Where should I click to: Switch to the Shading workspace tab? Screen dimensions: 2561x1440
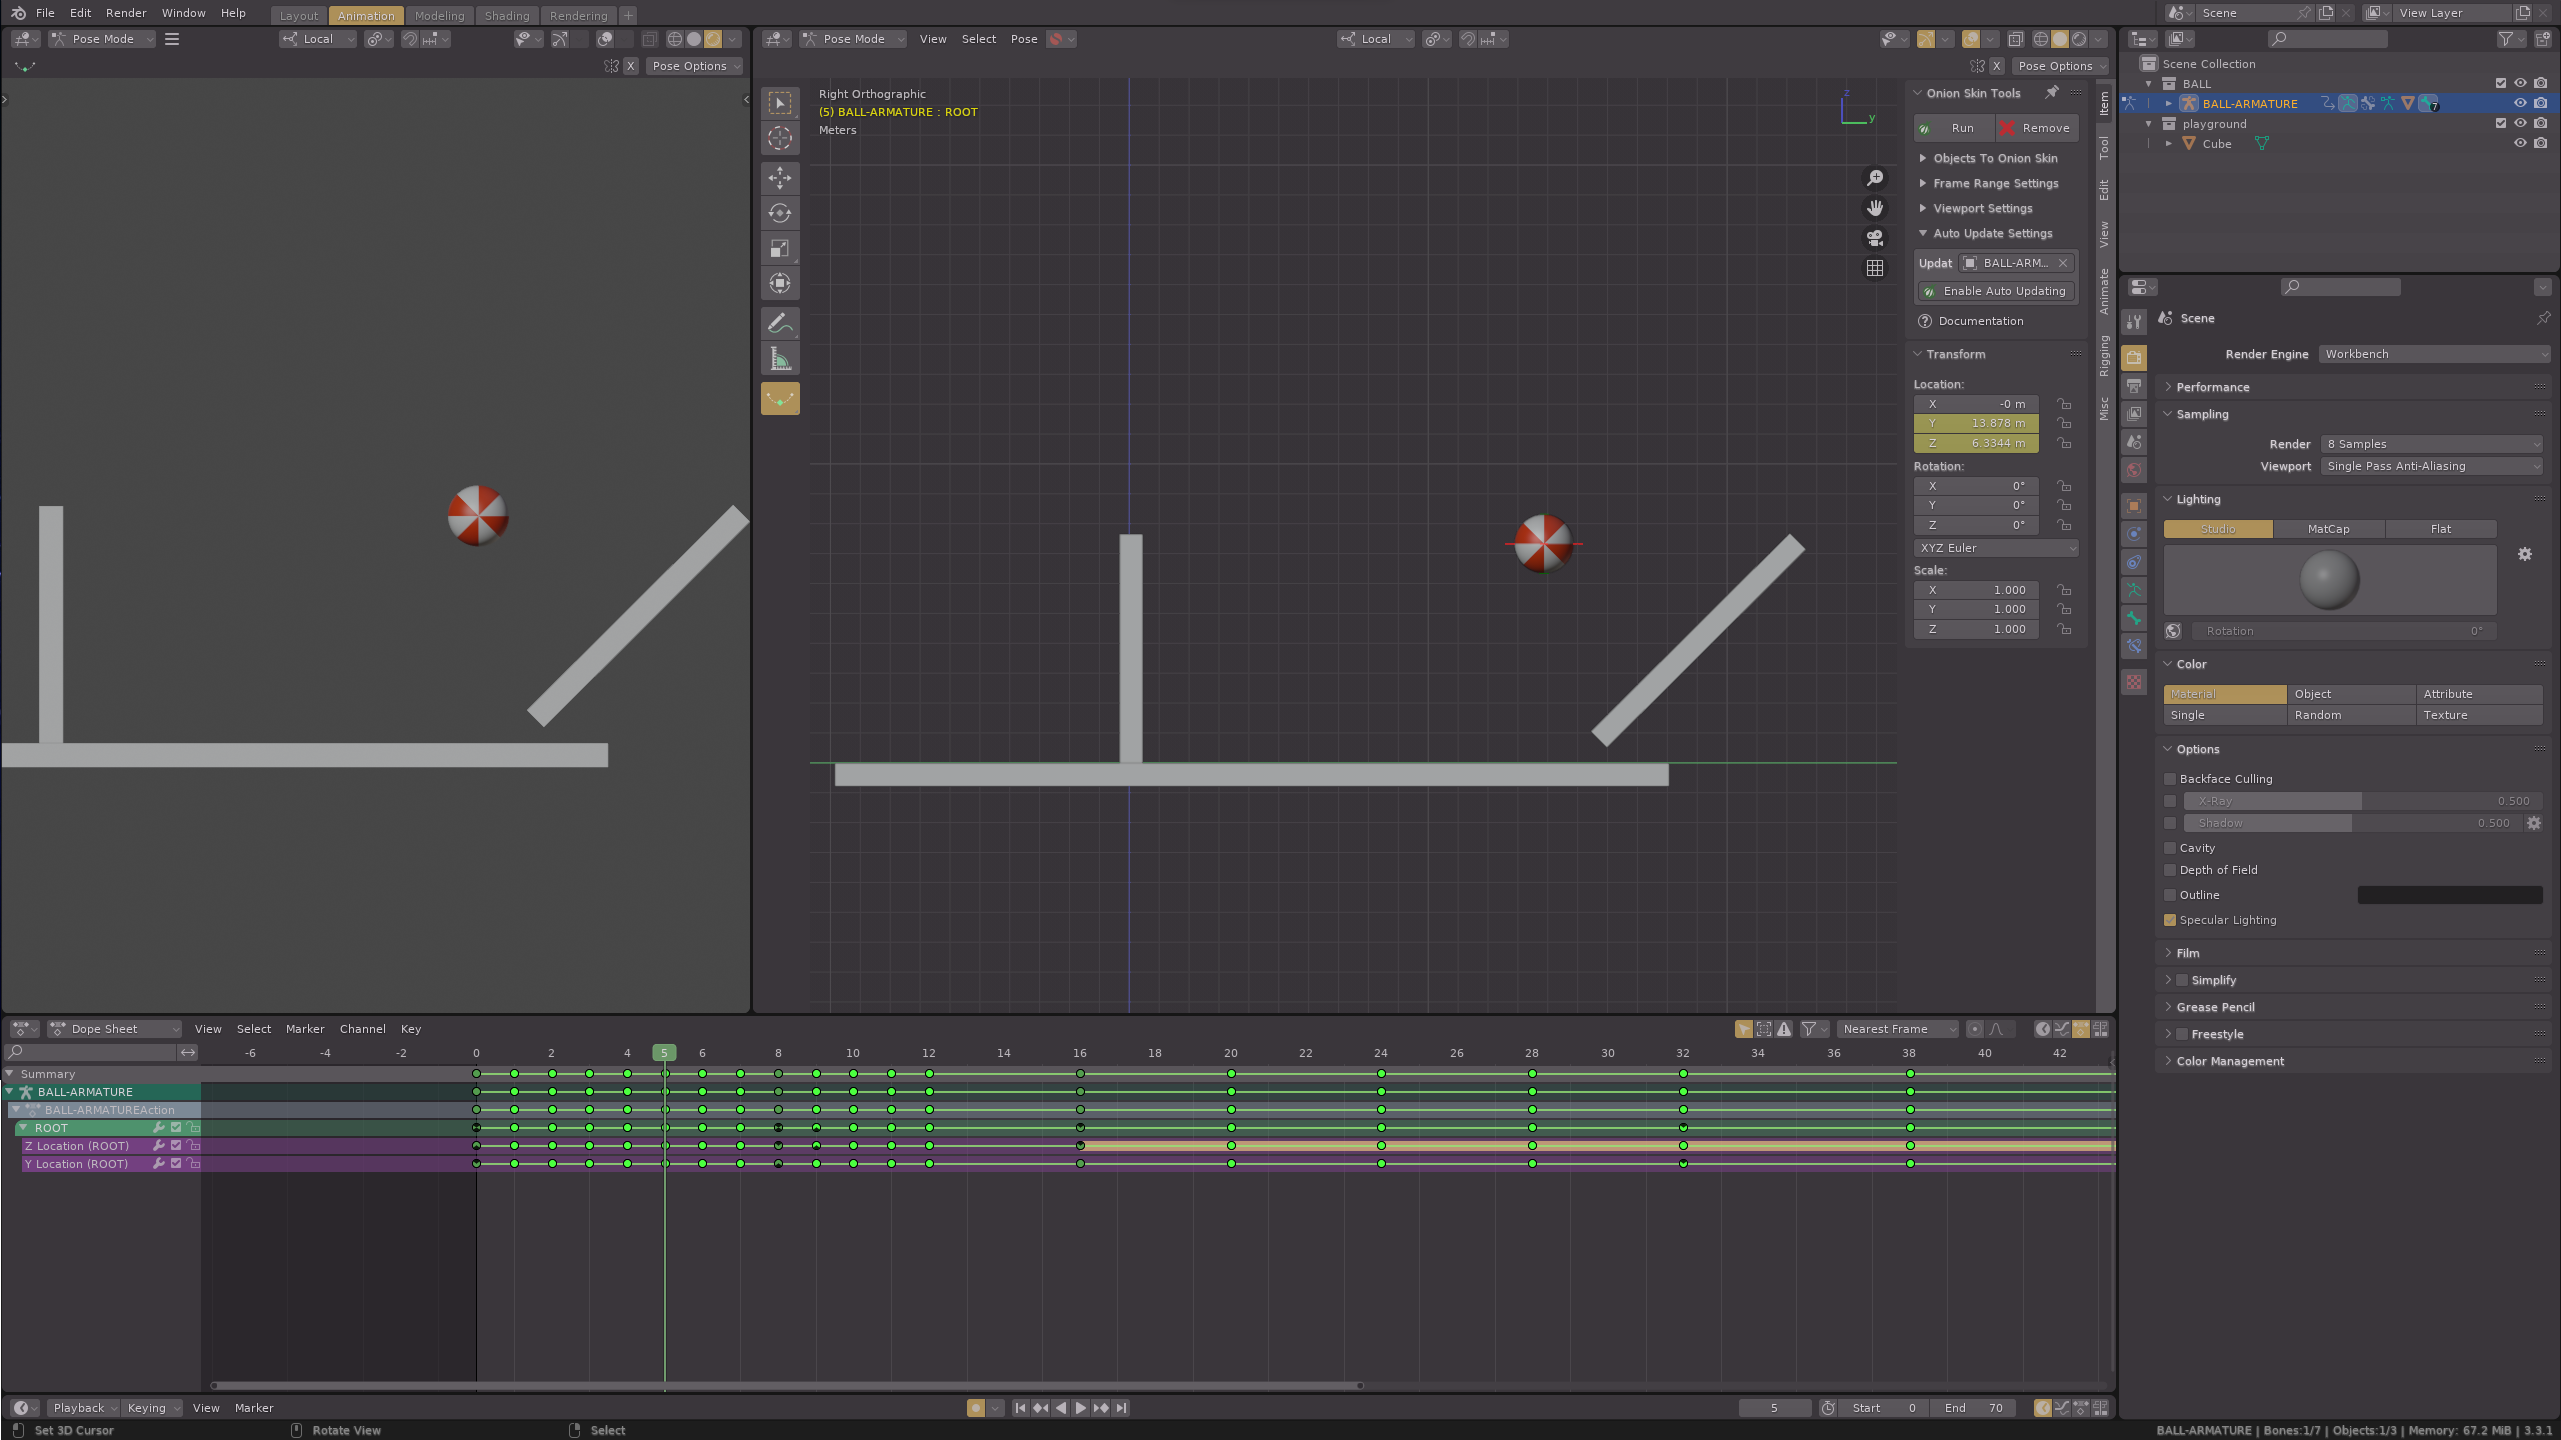(x=507, y=15)
